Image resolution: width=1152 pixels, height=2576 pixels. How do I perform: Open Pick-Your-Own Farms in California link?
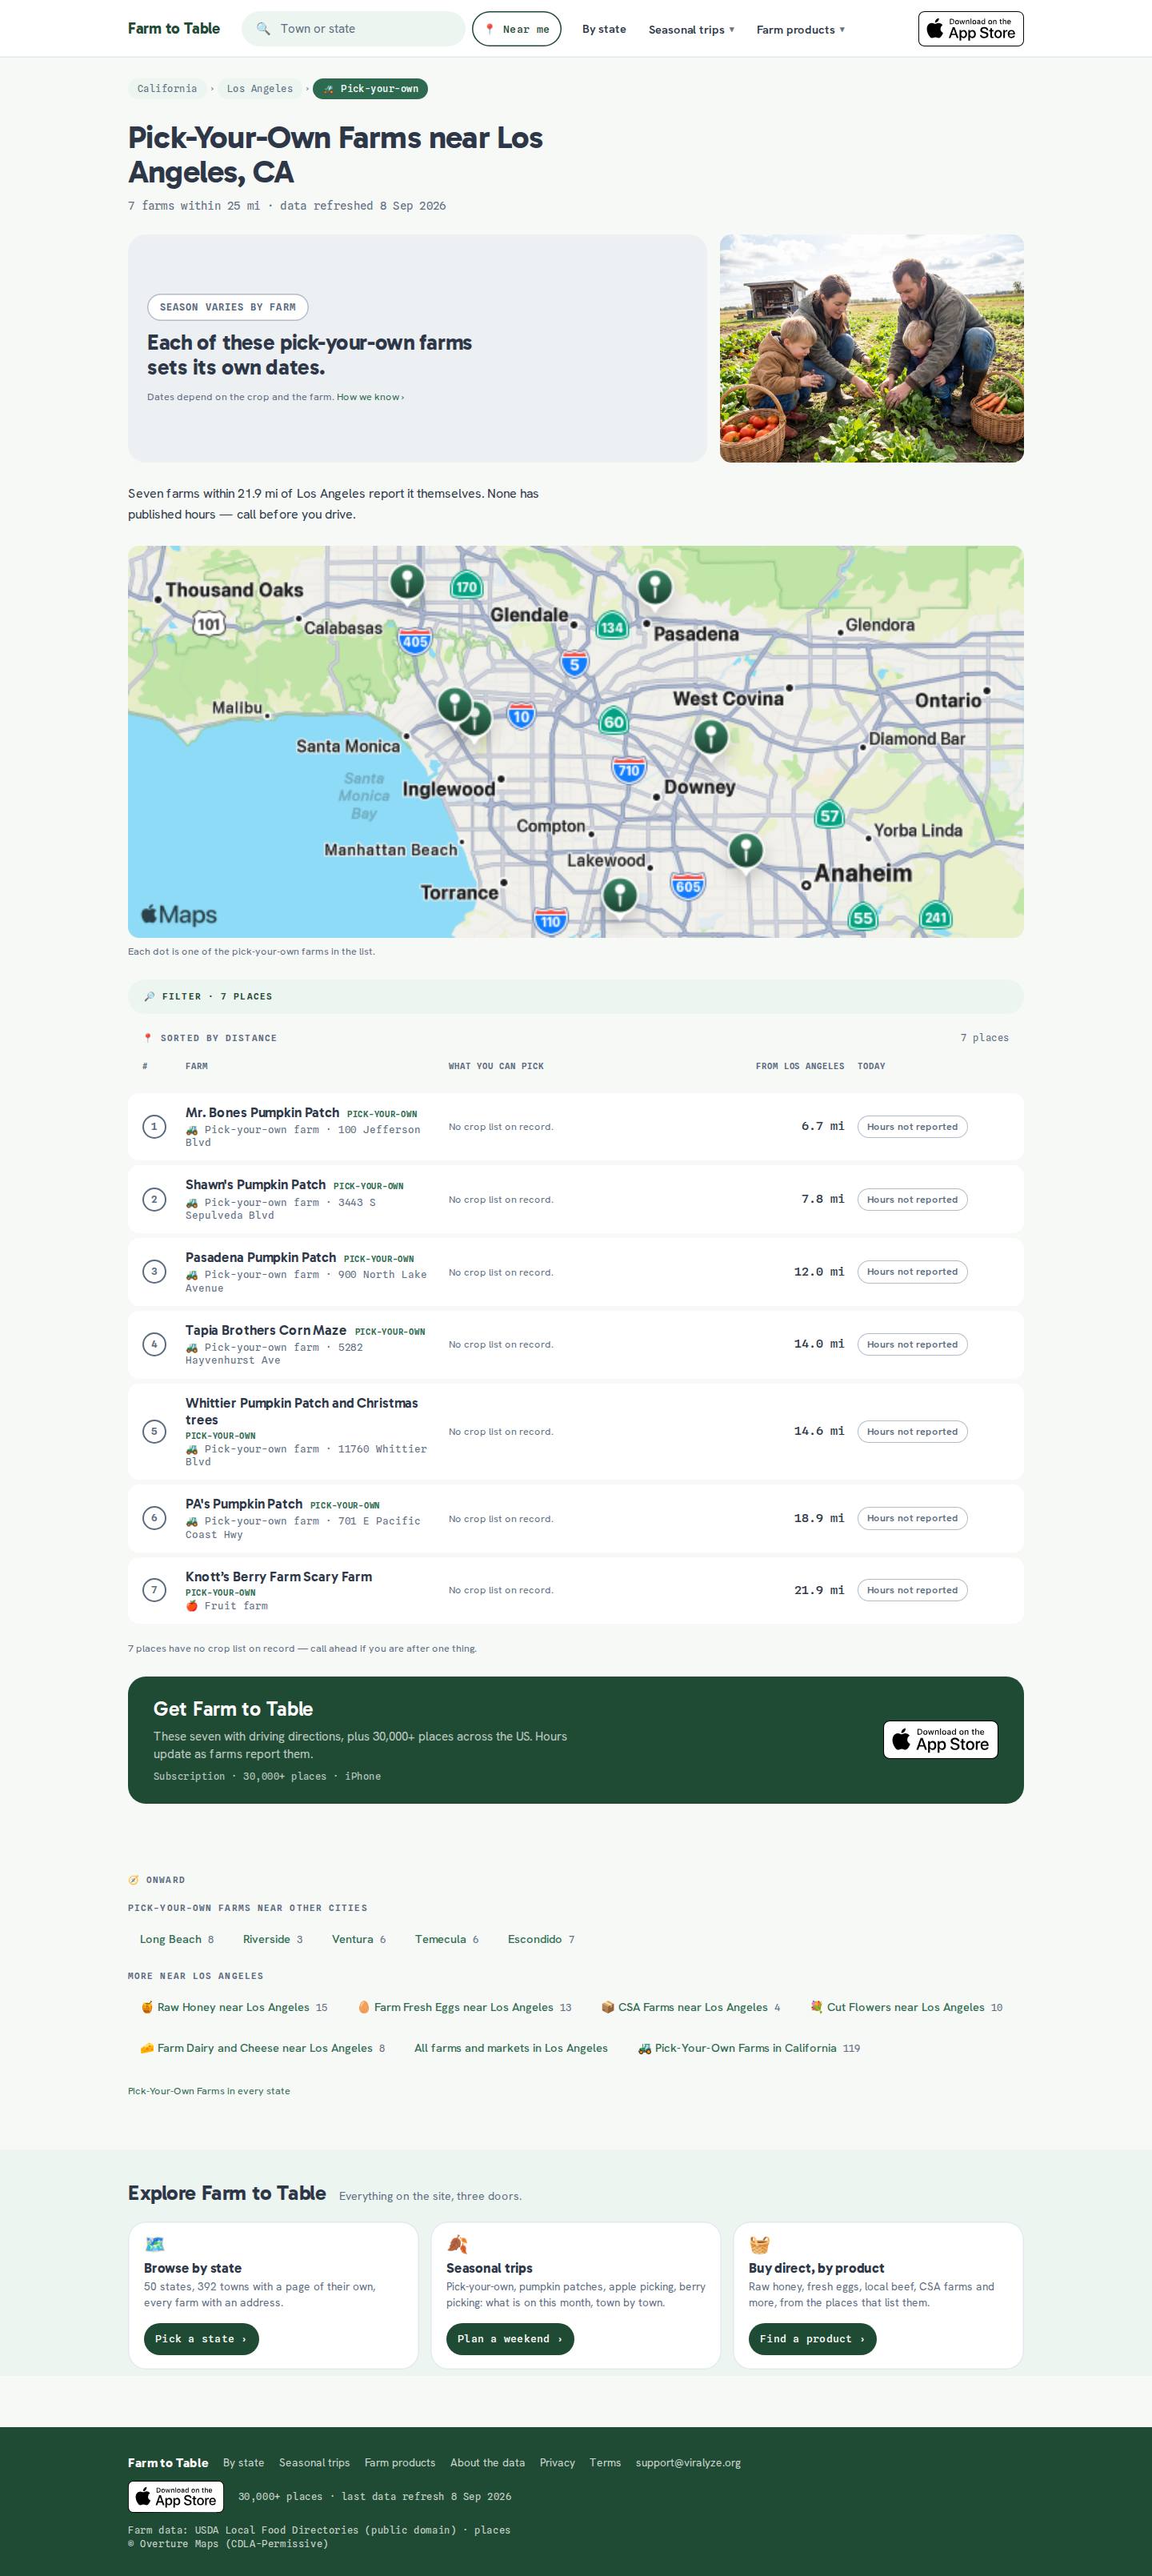749,2048
